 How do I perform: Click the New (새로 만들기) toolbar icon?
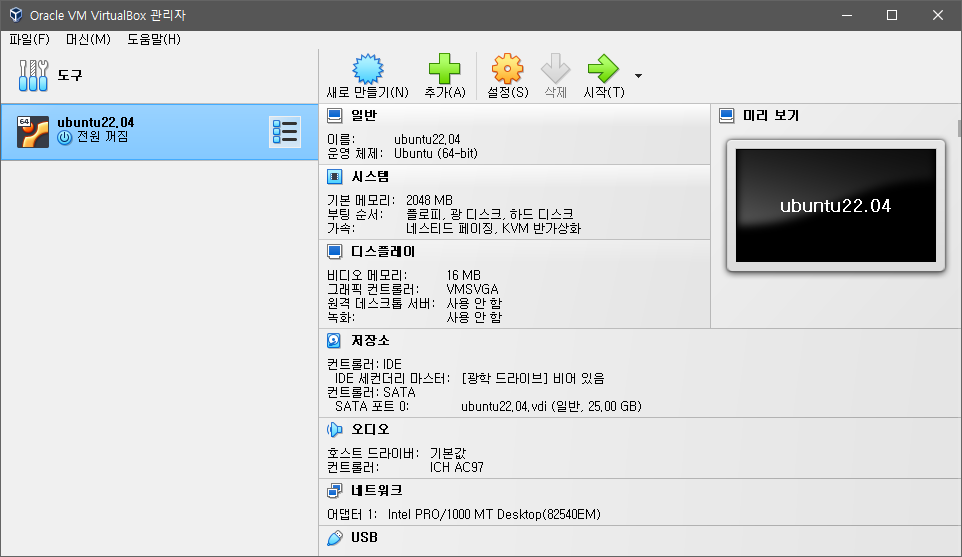pos(367,69)
